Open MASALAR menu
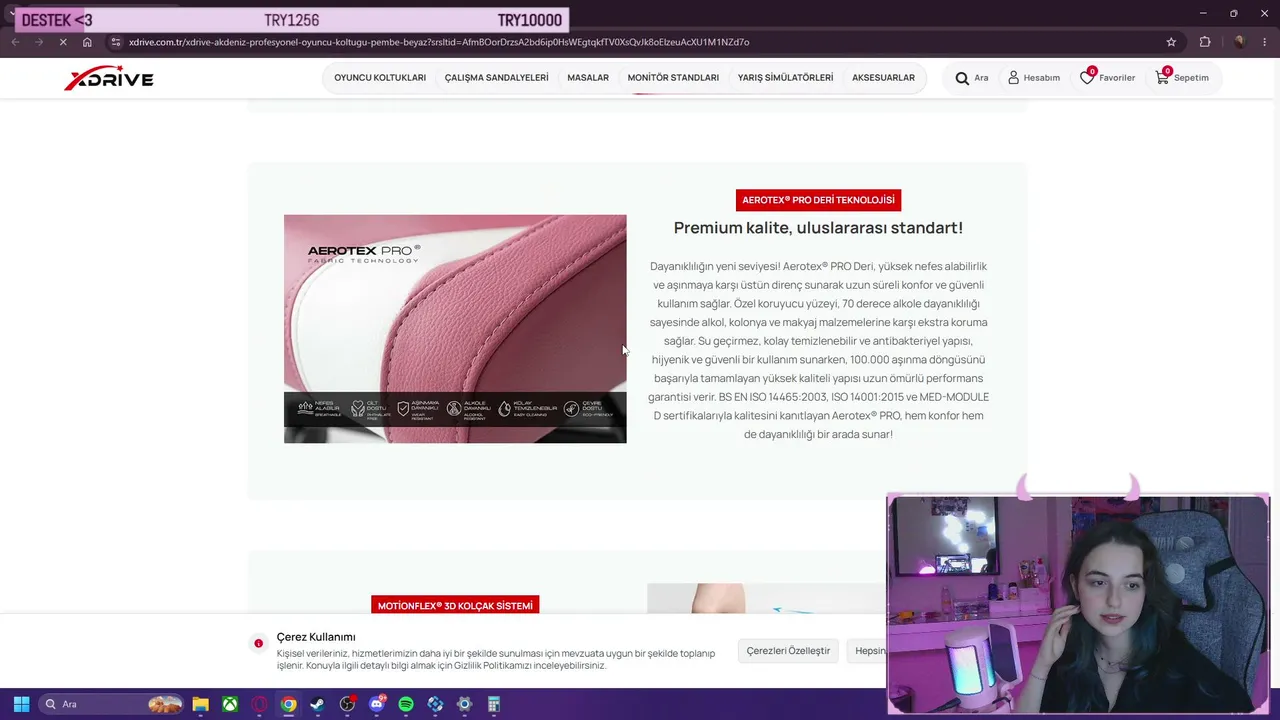The height and width of the screenshot is (720, 1280). coord(588,78)
